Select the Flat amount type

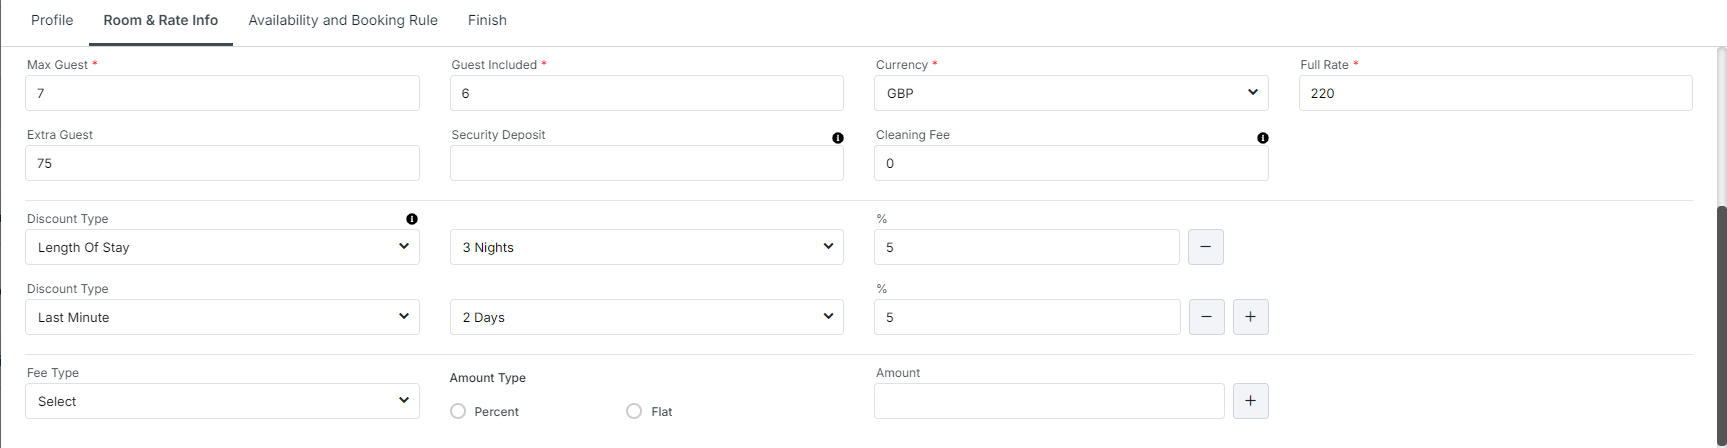coord(634,411)
